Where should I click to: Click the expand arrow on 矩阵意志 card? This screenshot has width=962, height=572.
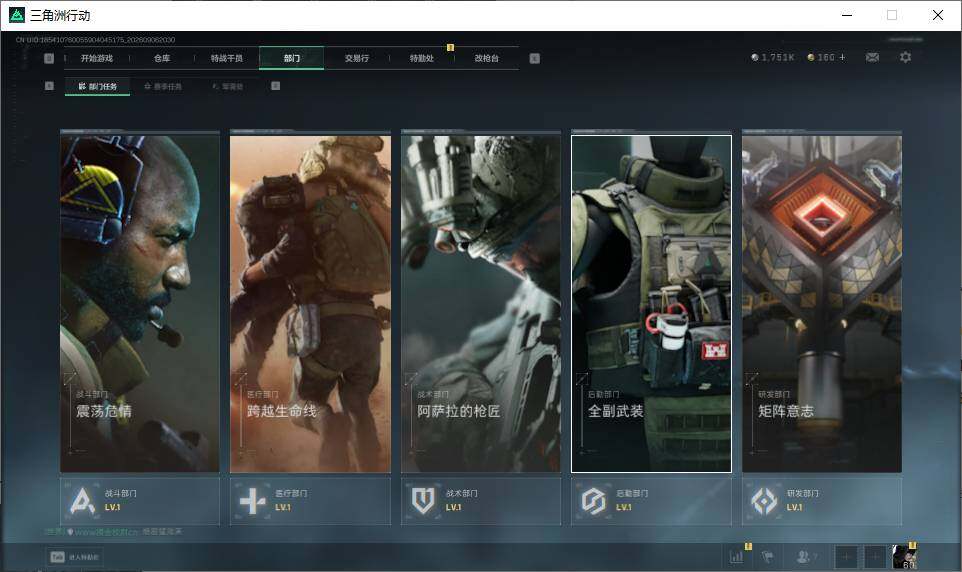[x=752, y=379]
